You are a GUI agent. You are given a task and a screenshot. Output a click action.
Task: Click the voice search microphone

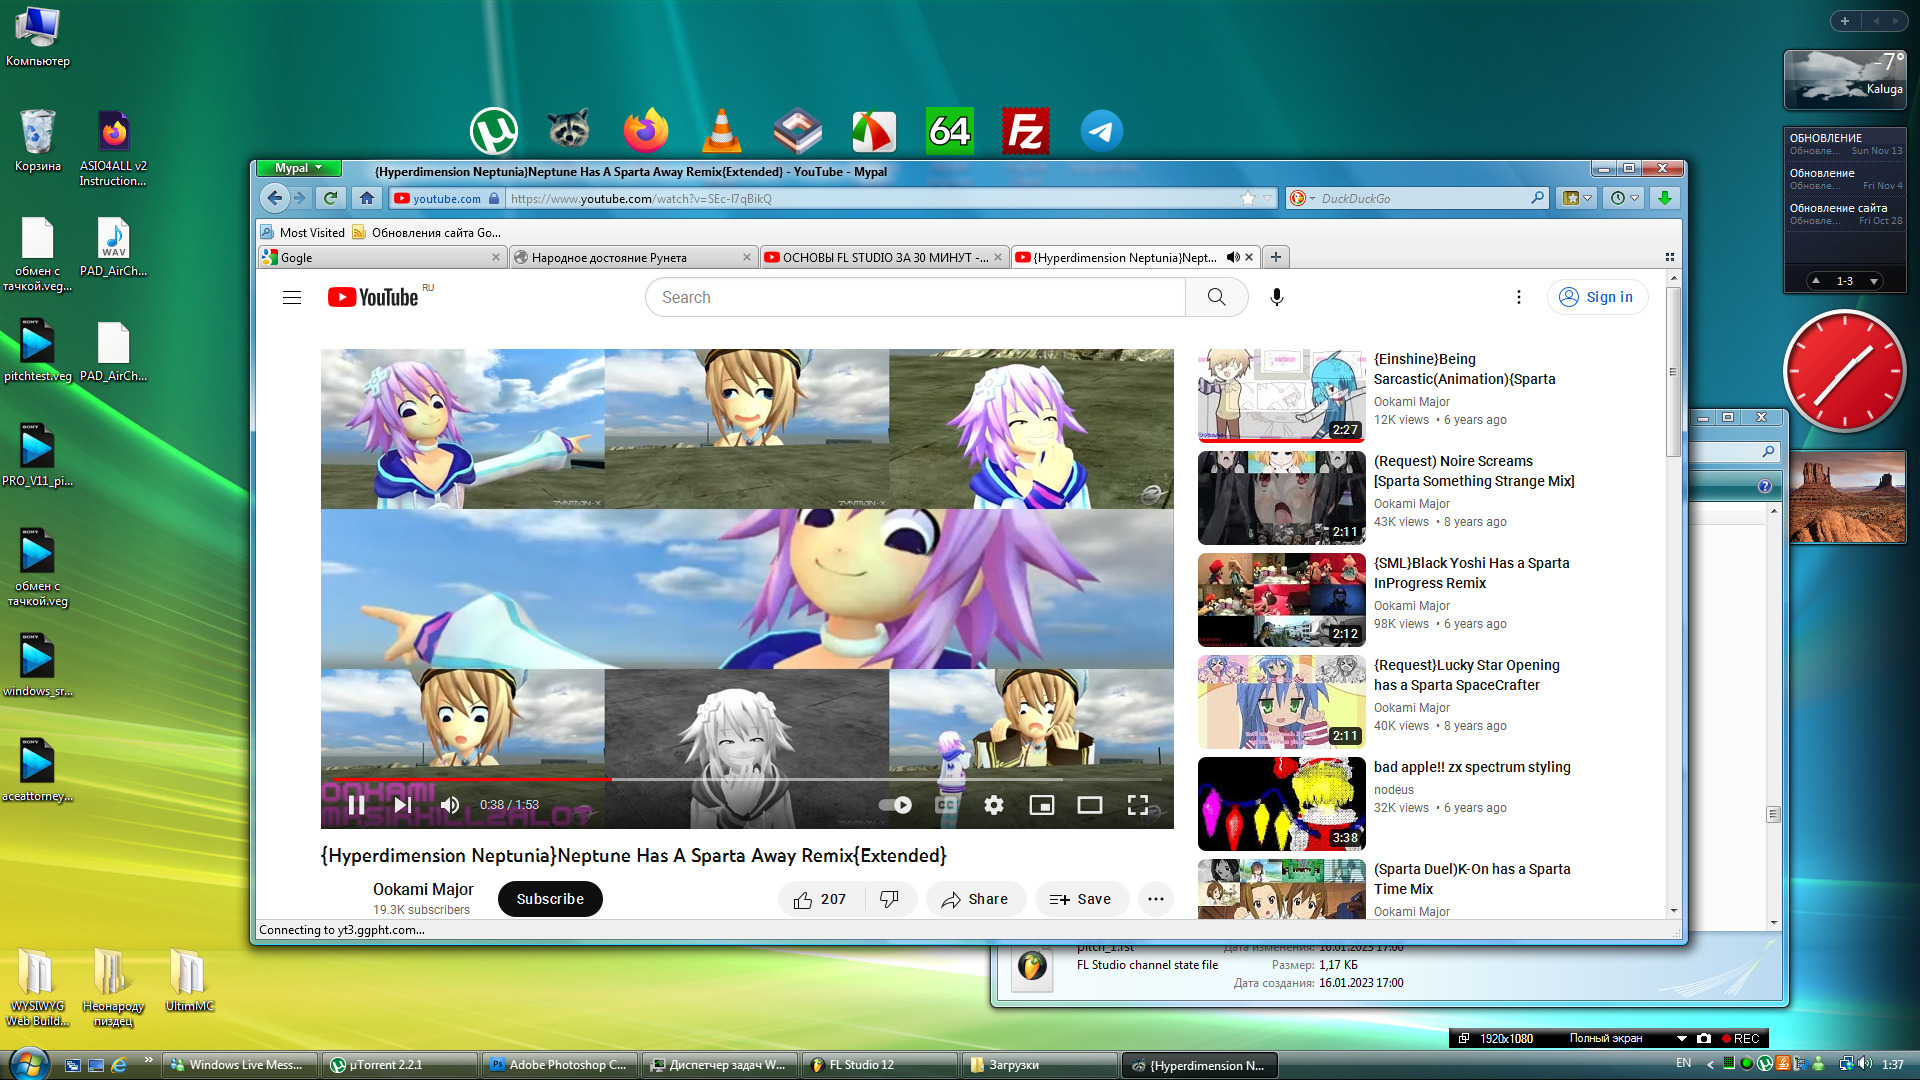pos(1276,297)
